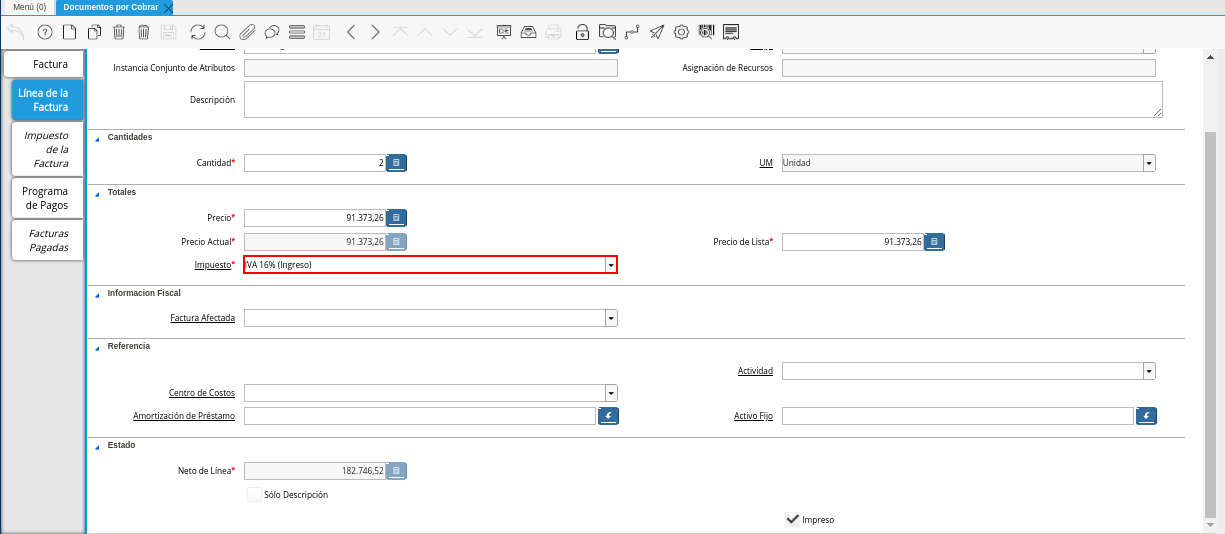
Task: Open Help from the toolbar
Action: point(45,32)
